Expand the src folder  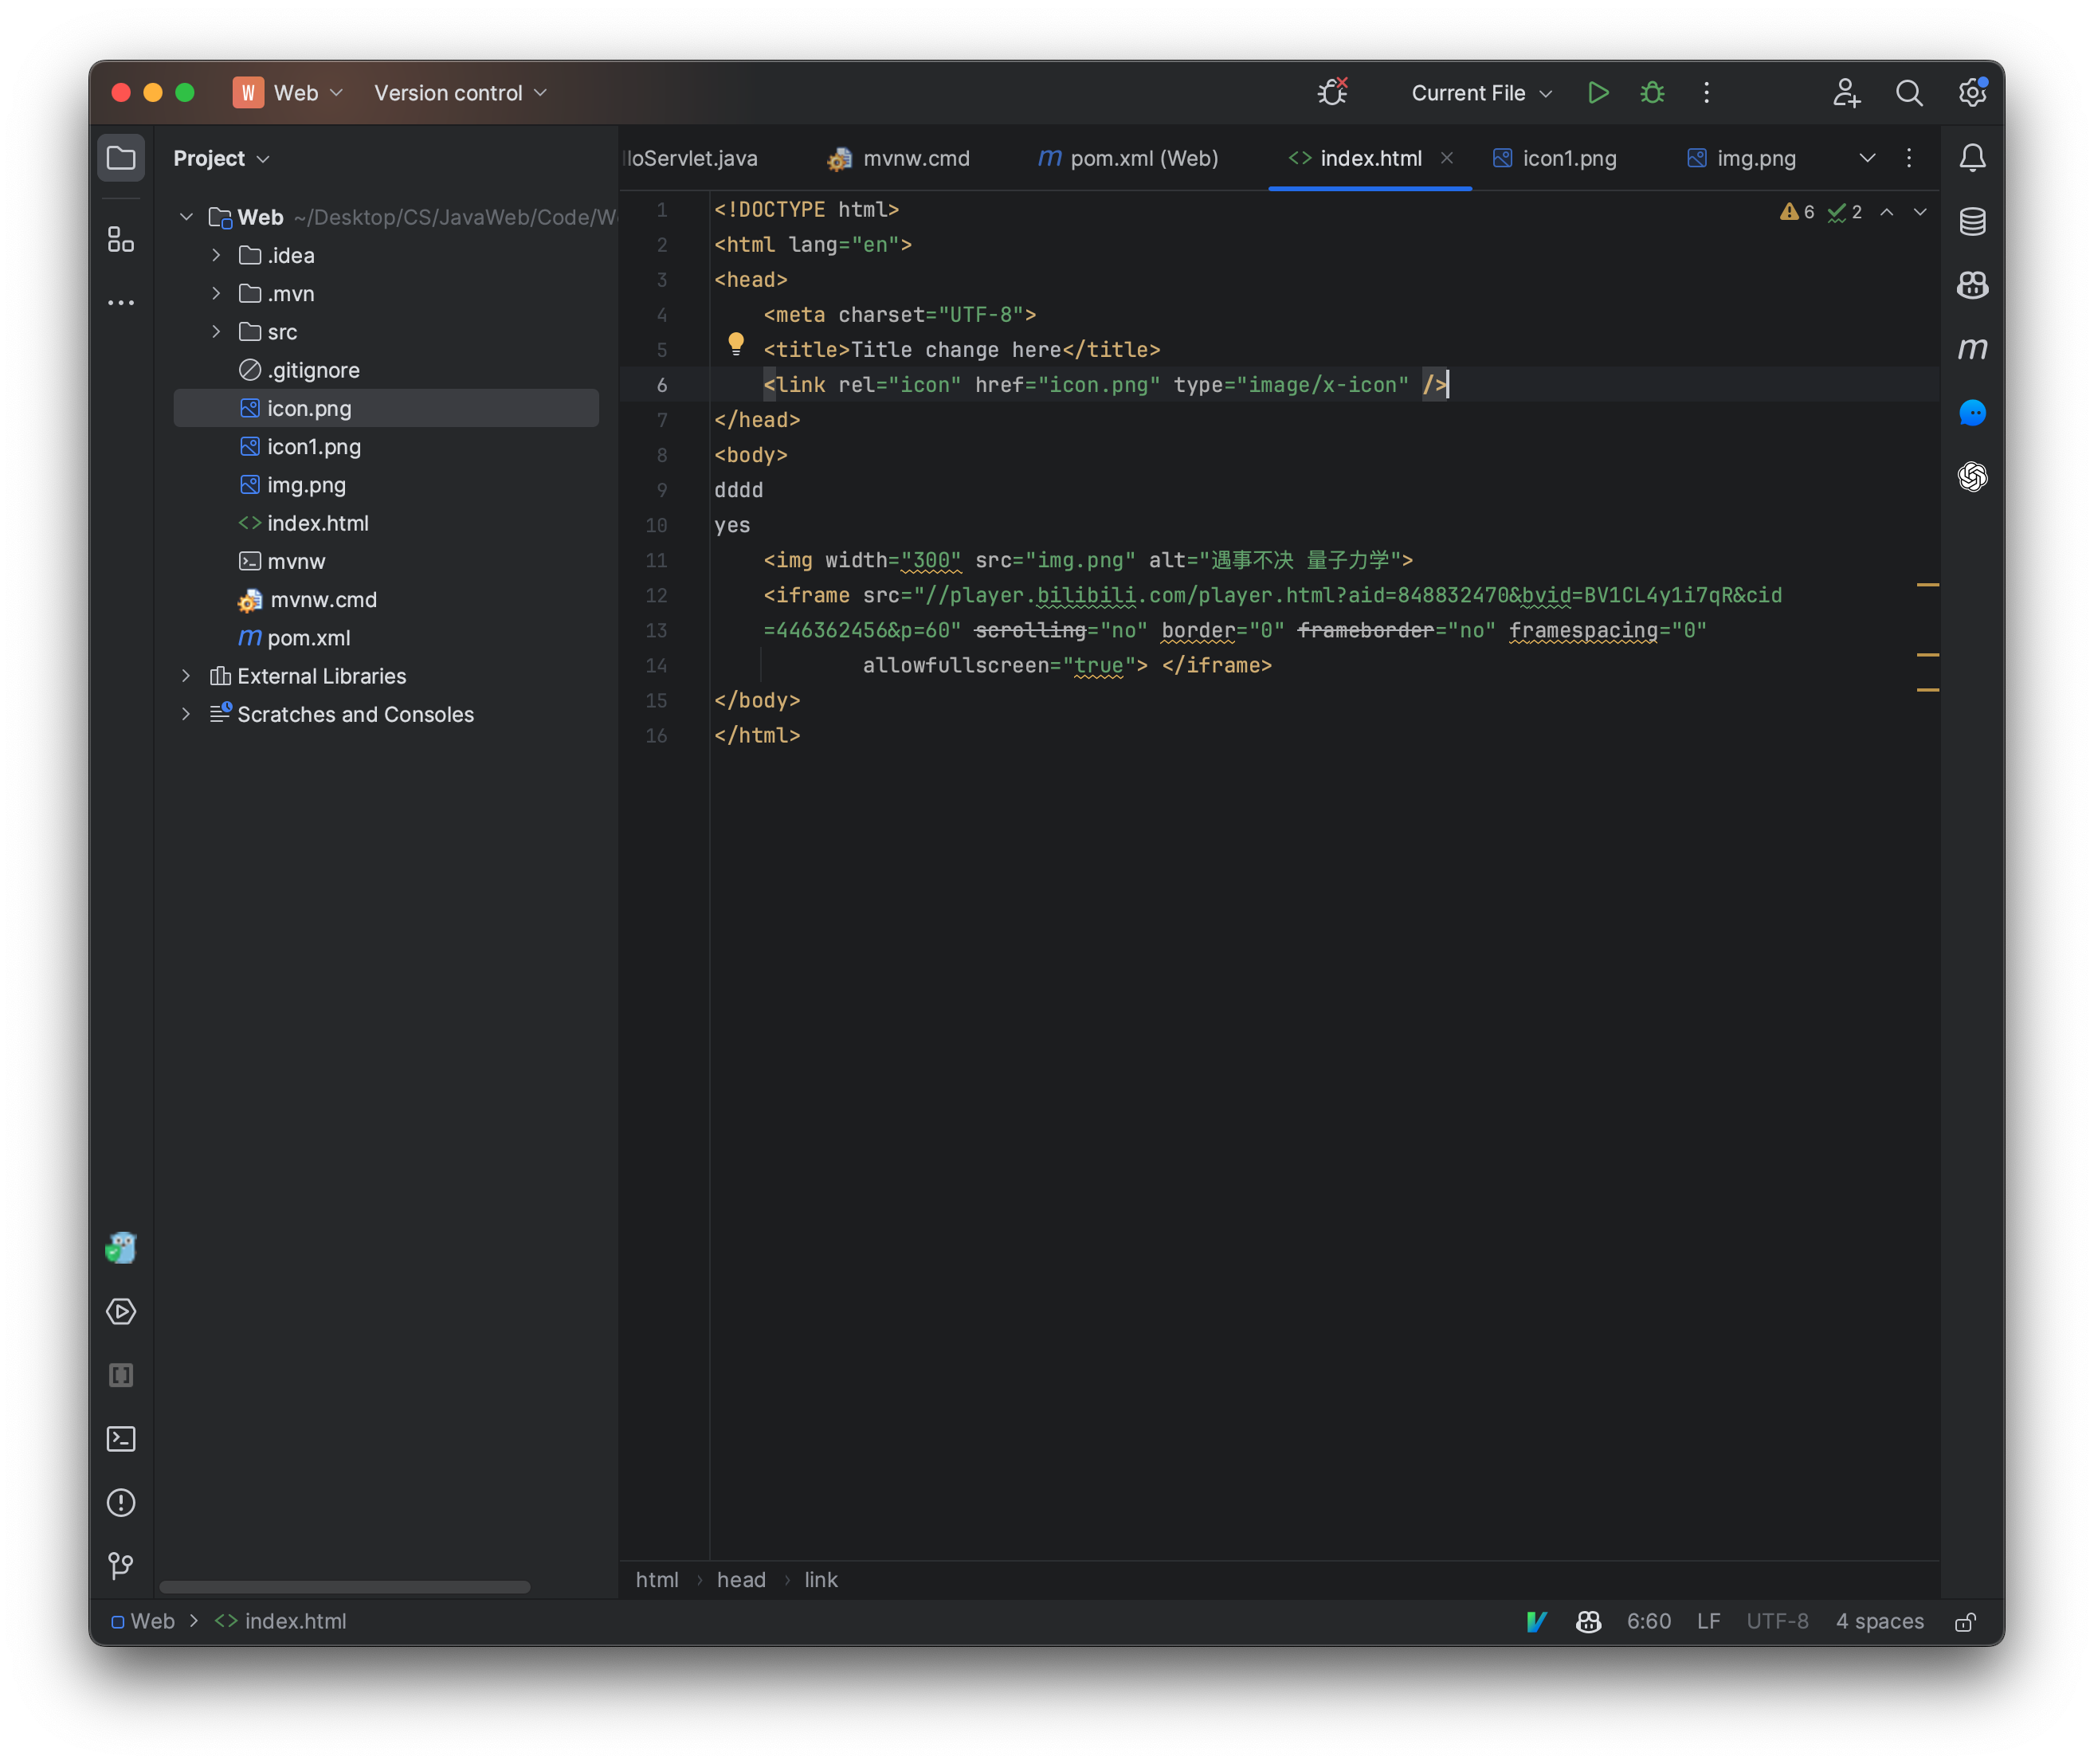(x=216, y=332)
